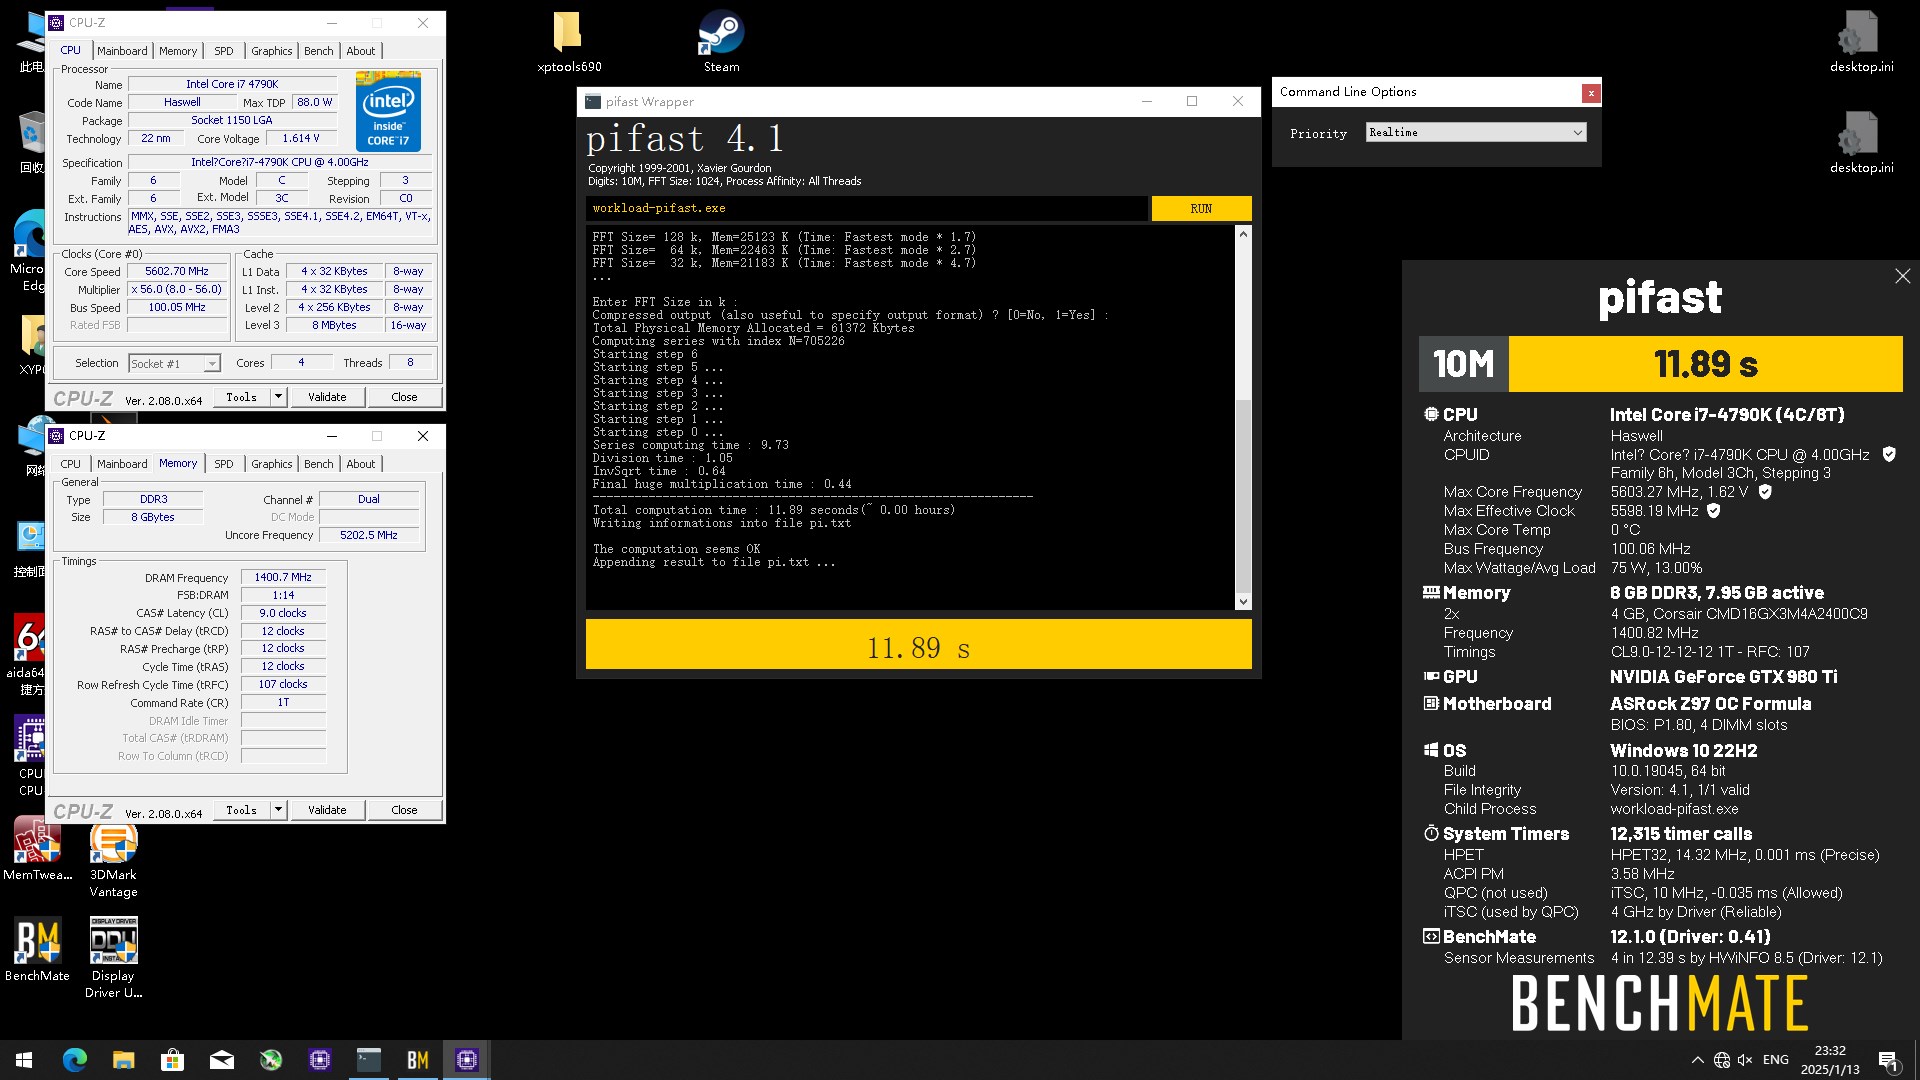Click the verified shield next to CPUID value

pos(1889,454)
